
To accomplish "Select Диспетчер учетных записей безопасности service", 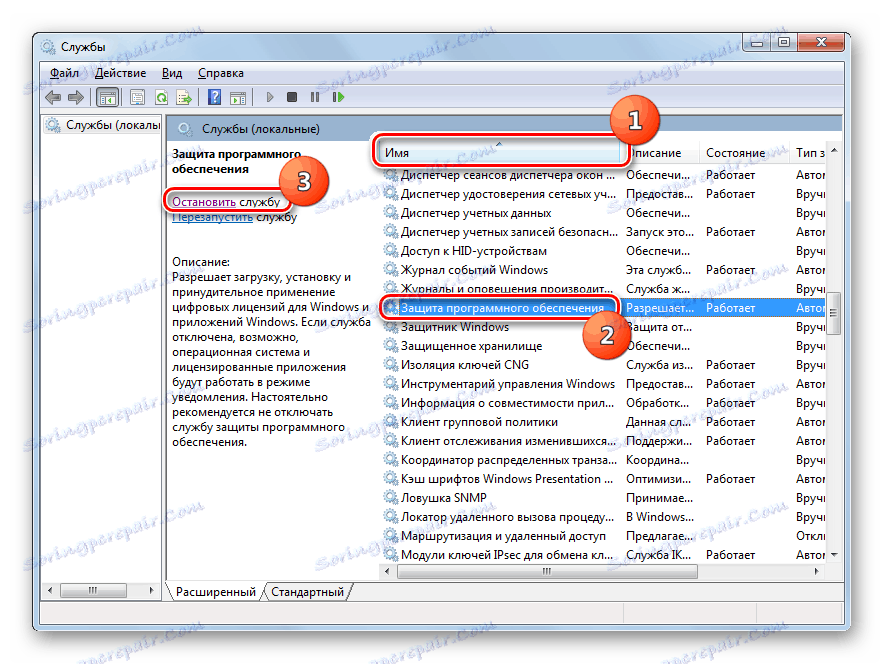I will [603, 232].
